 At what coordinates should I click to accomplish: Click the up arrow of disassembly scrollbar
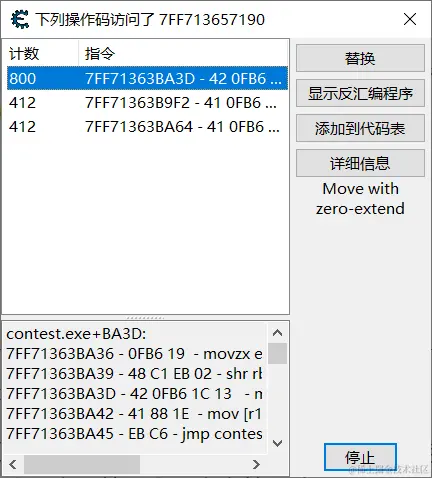(x=277, y=333)
